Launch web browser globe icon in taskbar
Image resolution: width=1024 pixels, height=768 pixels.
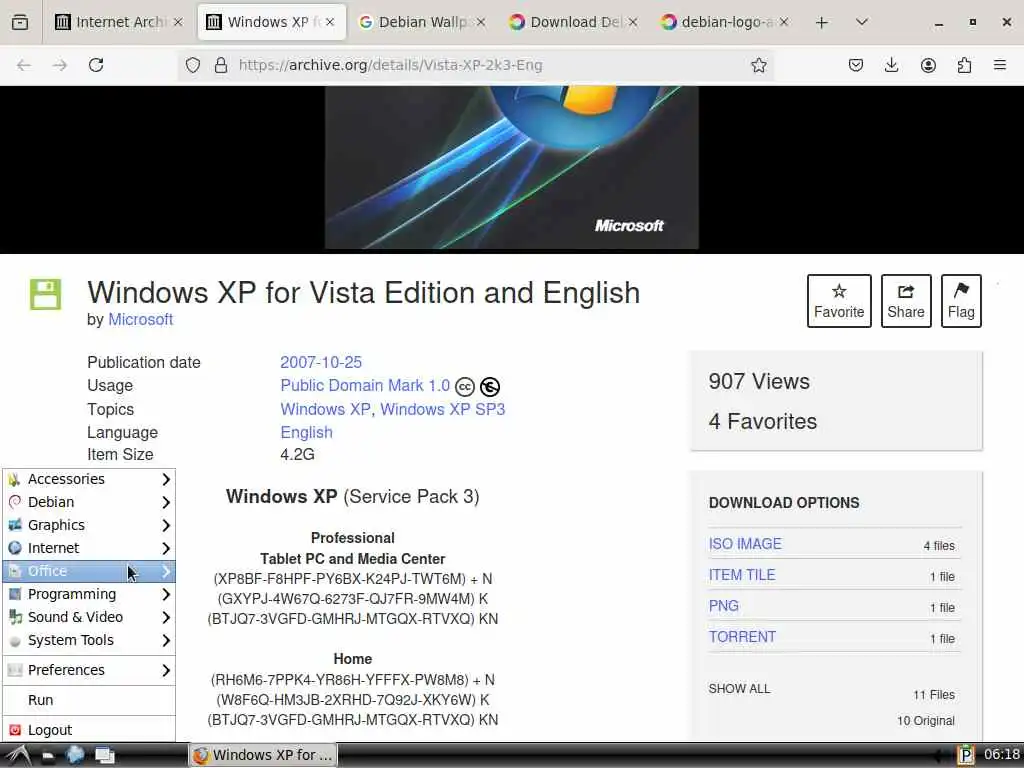(x=76, y=755)
